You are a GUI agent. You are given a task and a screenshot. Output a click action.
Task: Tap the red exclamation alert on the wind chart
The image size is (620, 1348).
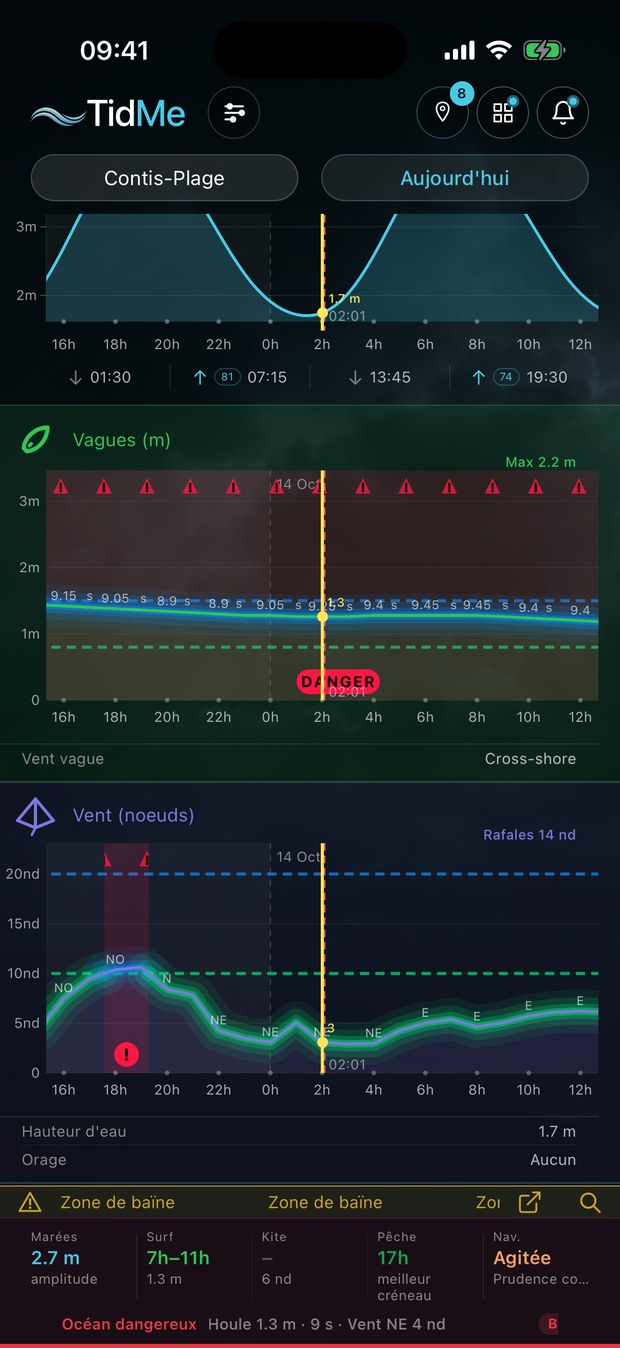(x=126, y=1053)
